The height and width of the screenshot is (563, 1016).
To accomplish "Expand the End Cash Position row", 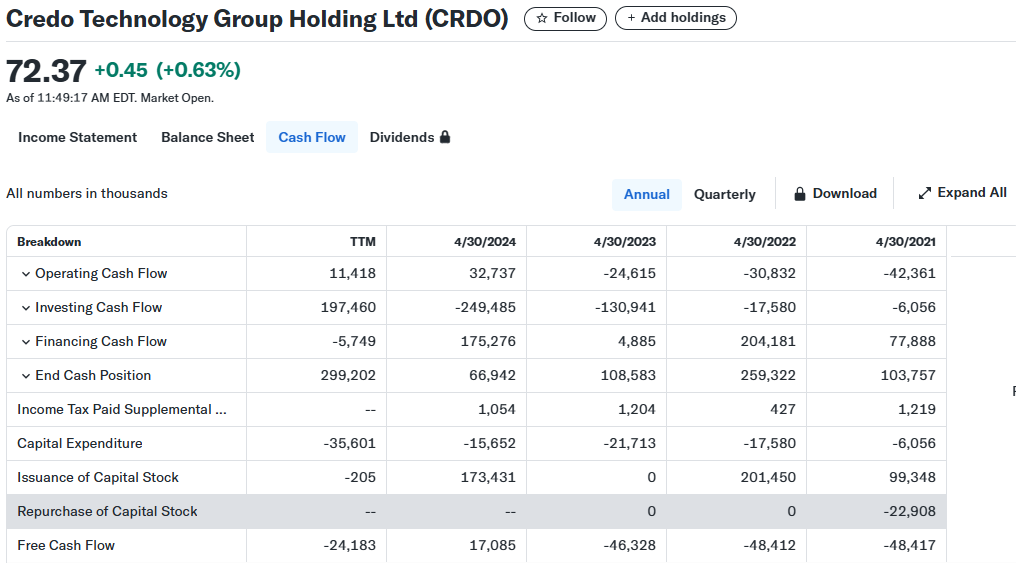I will click(26, 376).
